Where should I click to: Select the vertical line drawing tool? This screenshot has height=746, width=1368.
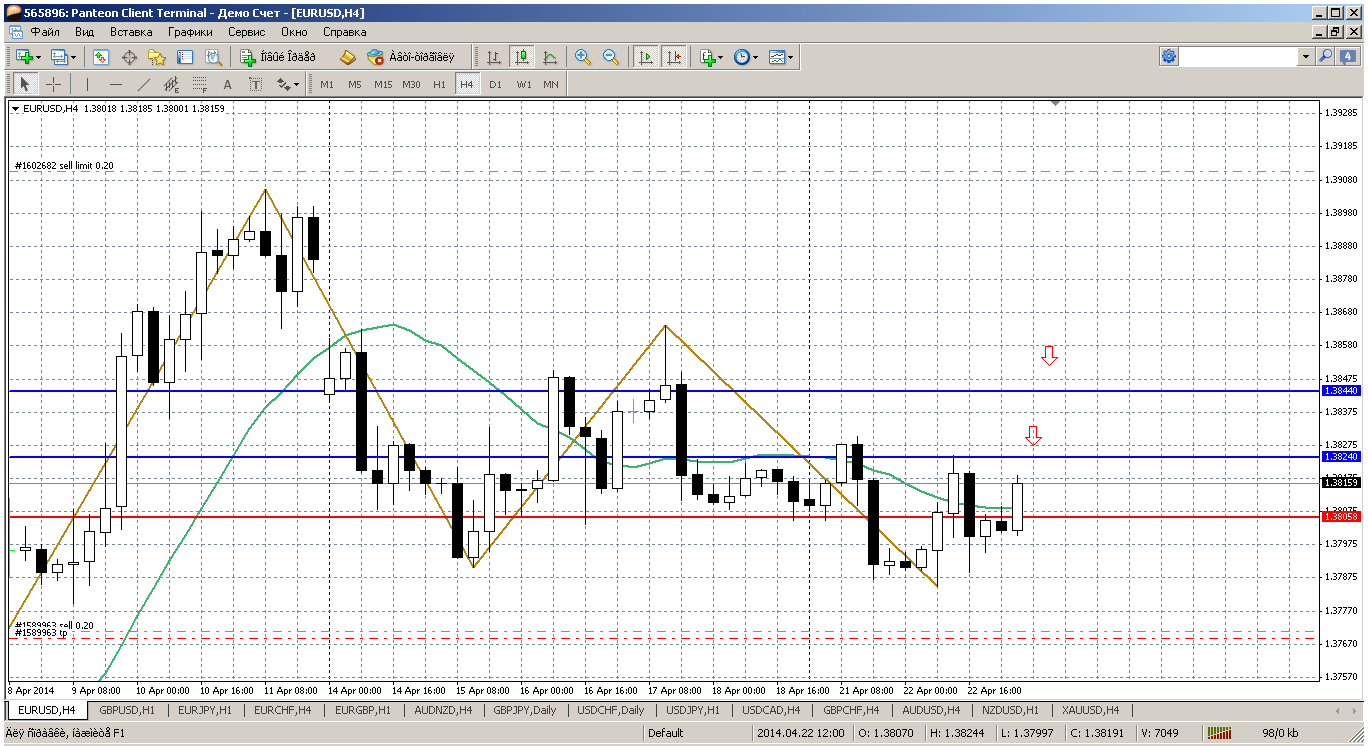pos(87,84)
